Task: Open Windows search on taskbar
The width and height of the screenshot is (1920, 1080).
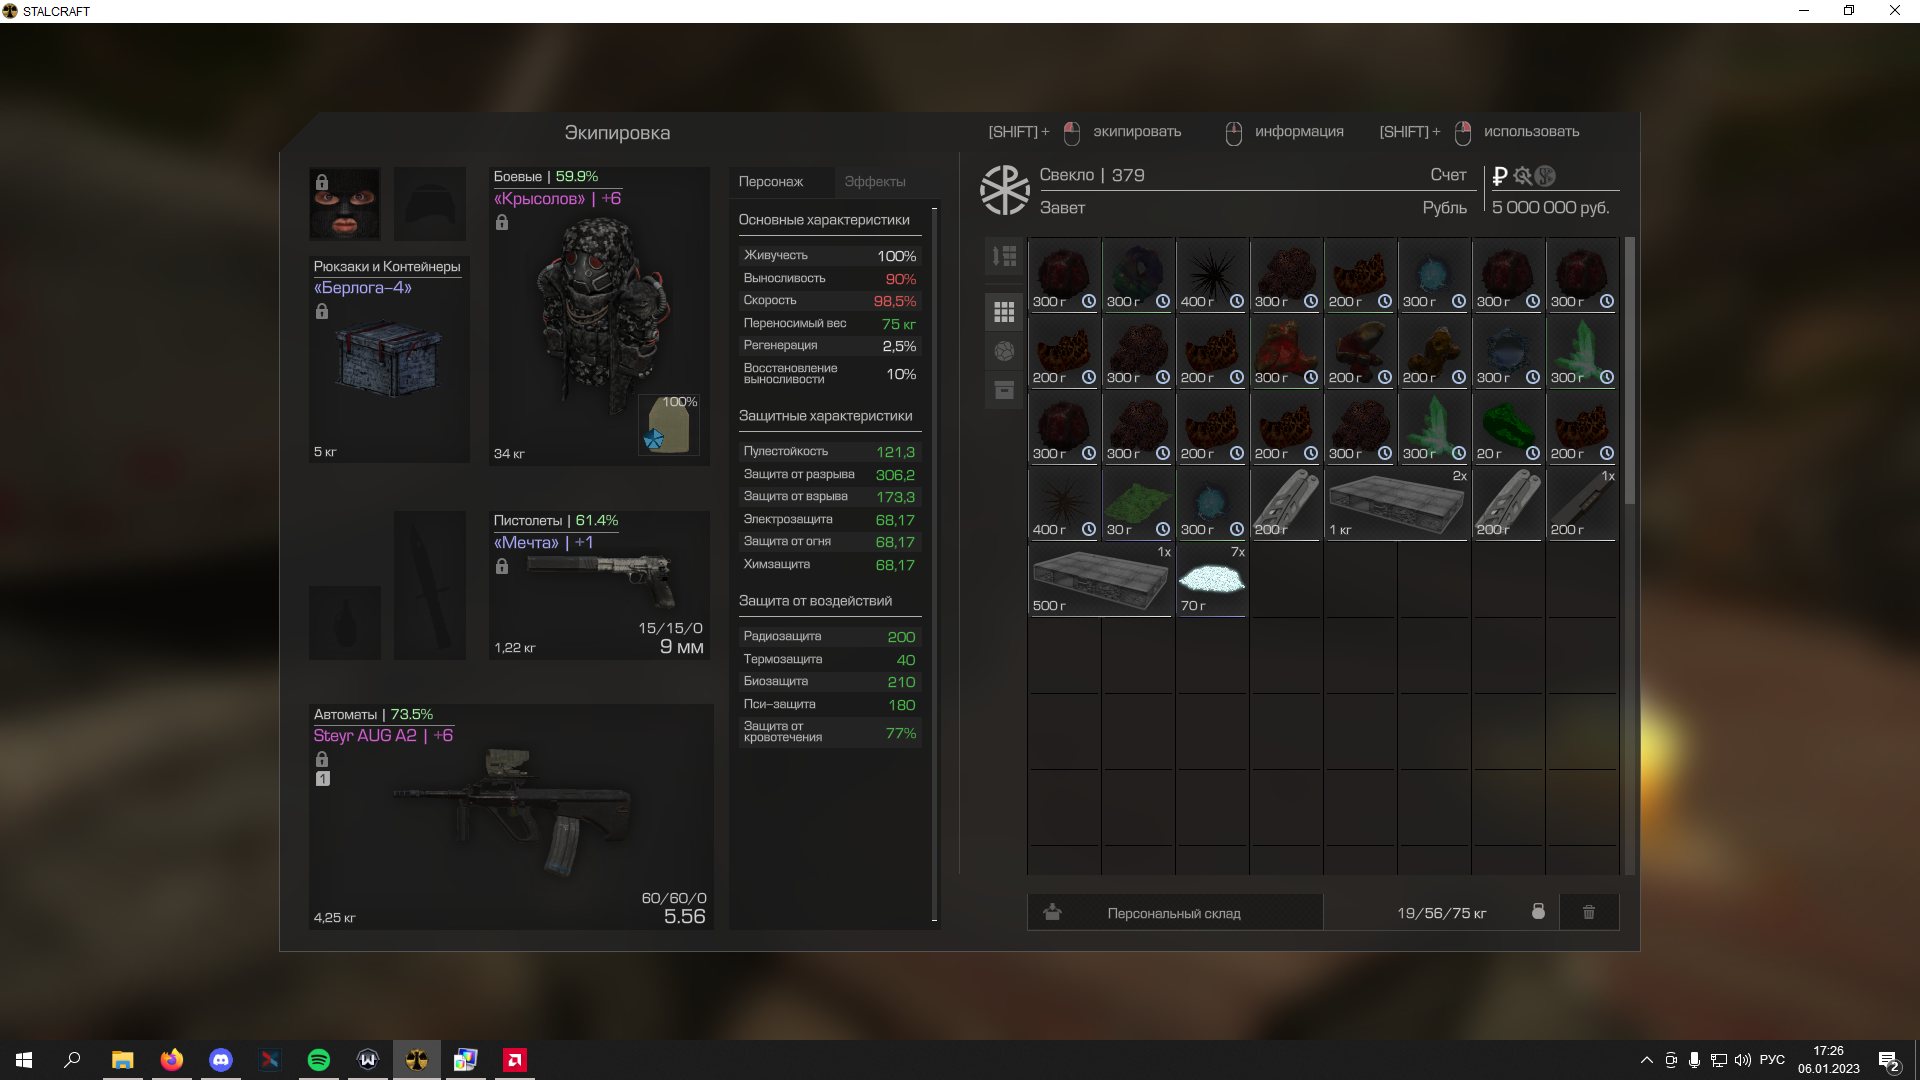Action: click(72, 1060)
